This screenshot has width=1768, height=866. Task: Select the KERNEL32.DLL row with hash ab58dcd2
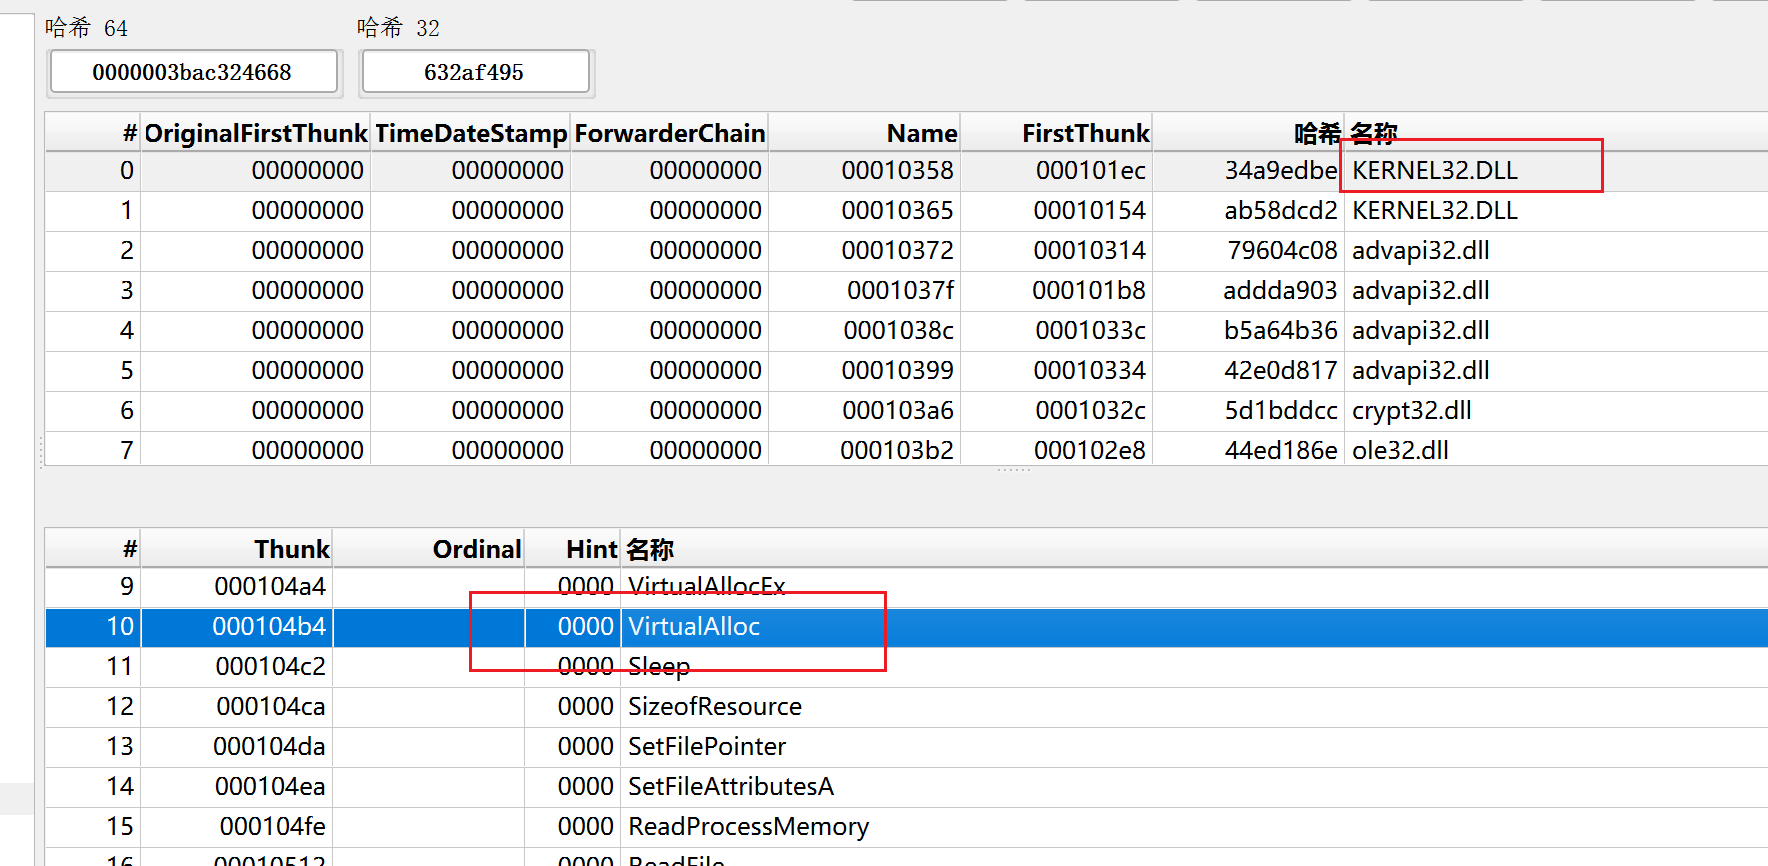coord(1434,211)
